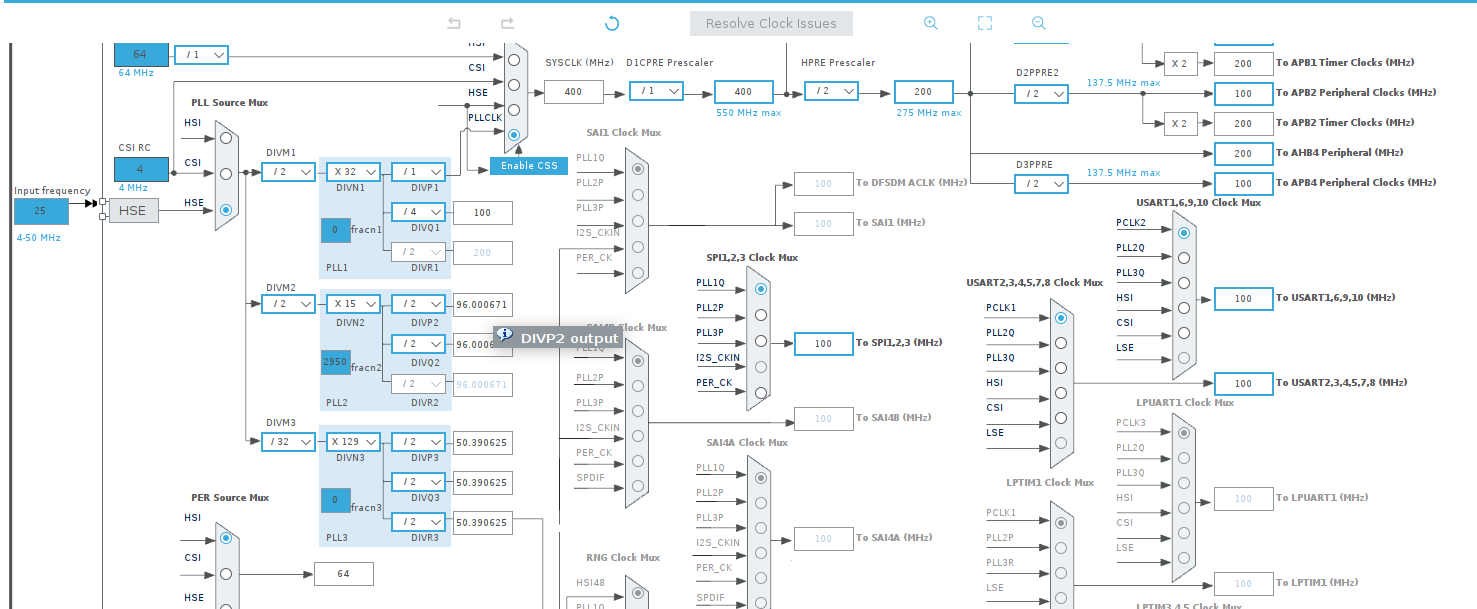Click the zoom-out magnifier icon
1477x609 pixels.
pyautogui.click(x=1038, y=23)
